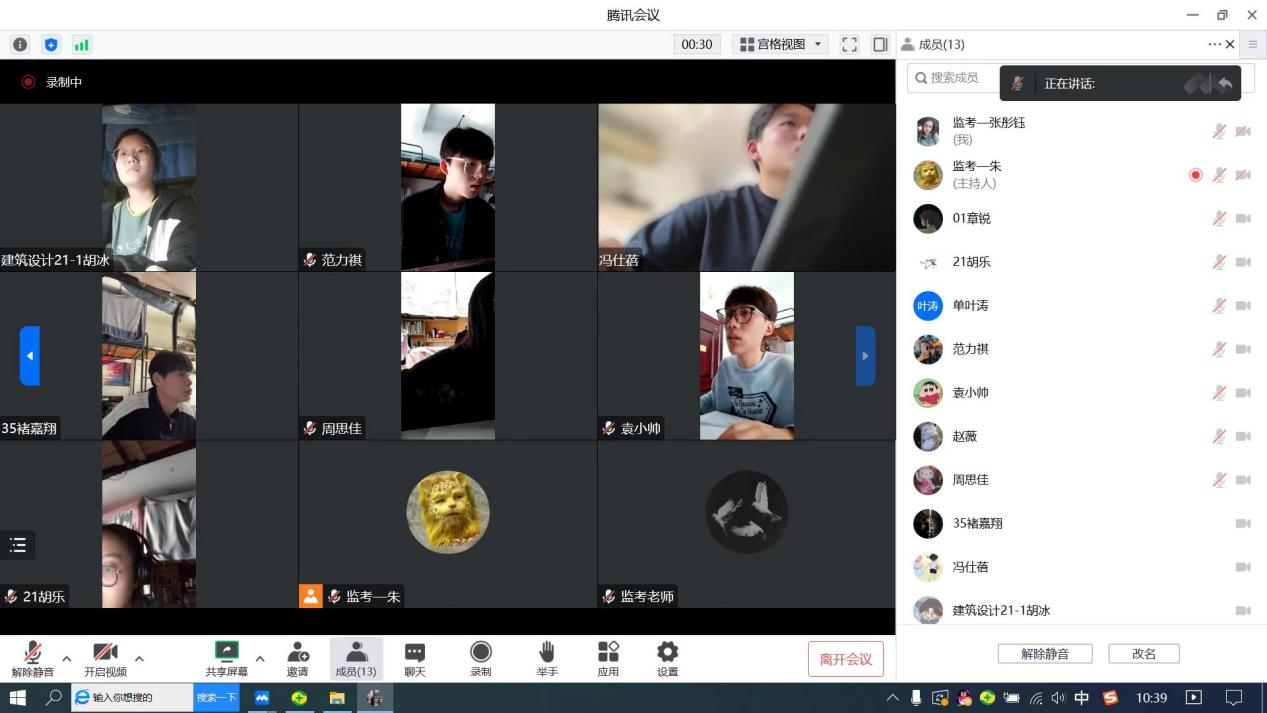Open the grid view (宫格视图) dropdown

(780, 44)
